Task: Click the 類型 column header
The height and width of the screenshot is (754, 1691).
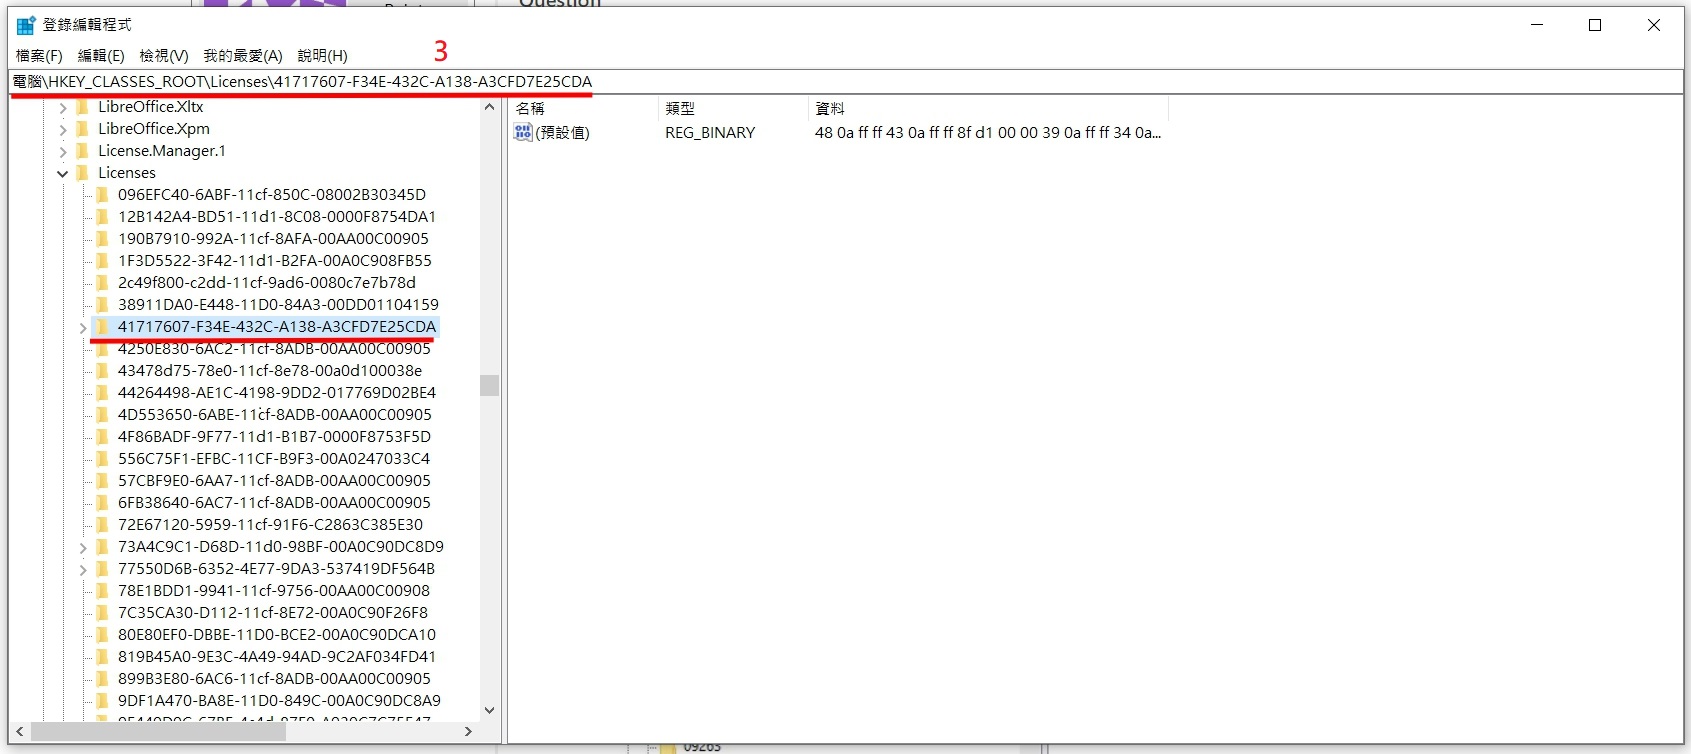Action: (x=733, y=108)
